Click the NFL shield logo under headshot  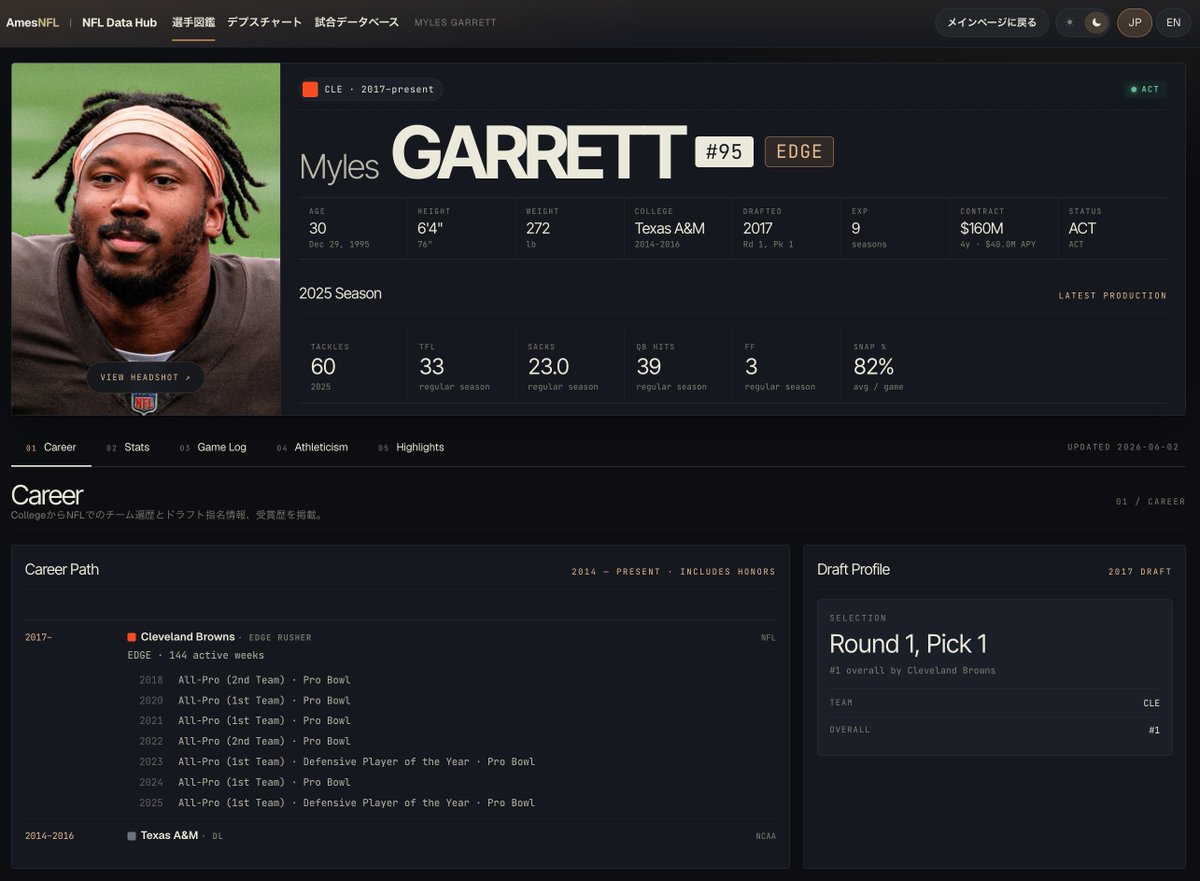[144, 403]
